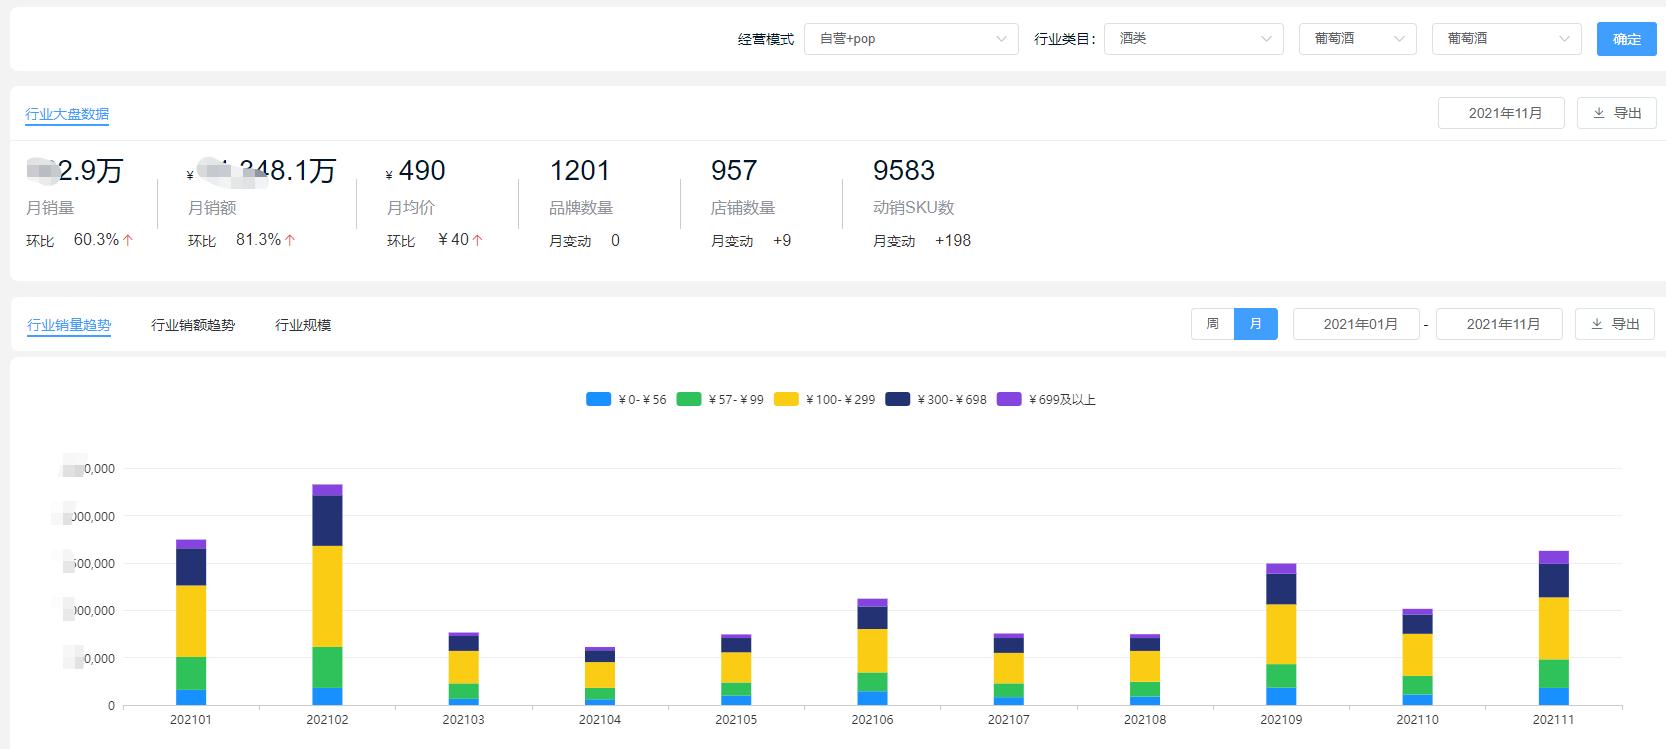
Task: Open the third-level 葡萄酒 dropdown before 确定
Action: [x=1506, y=39]
